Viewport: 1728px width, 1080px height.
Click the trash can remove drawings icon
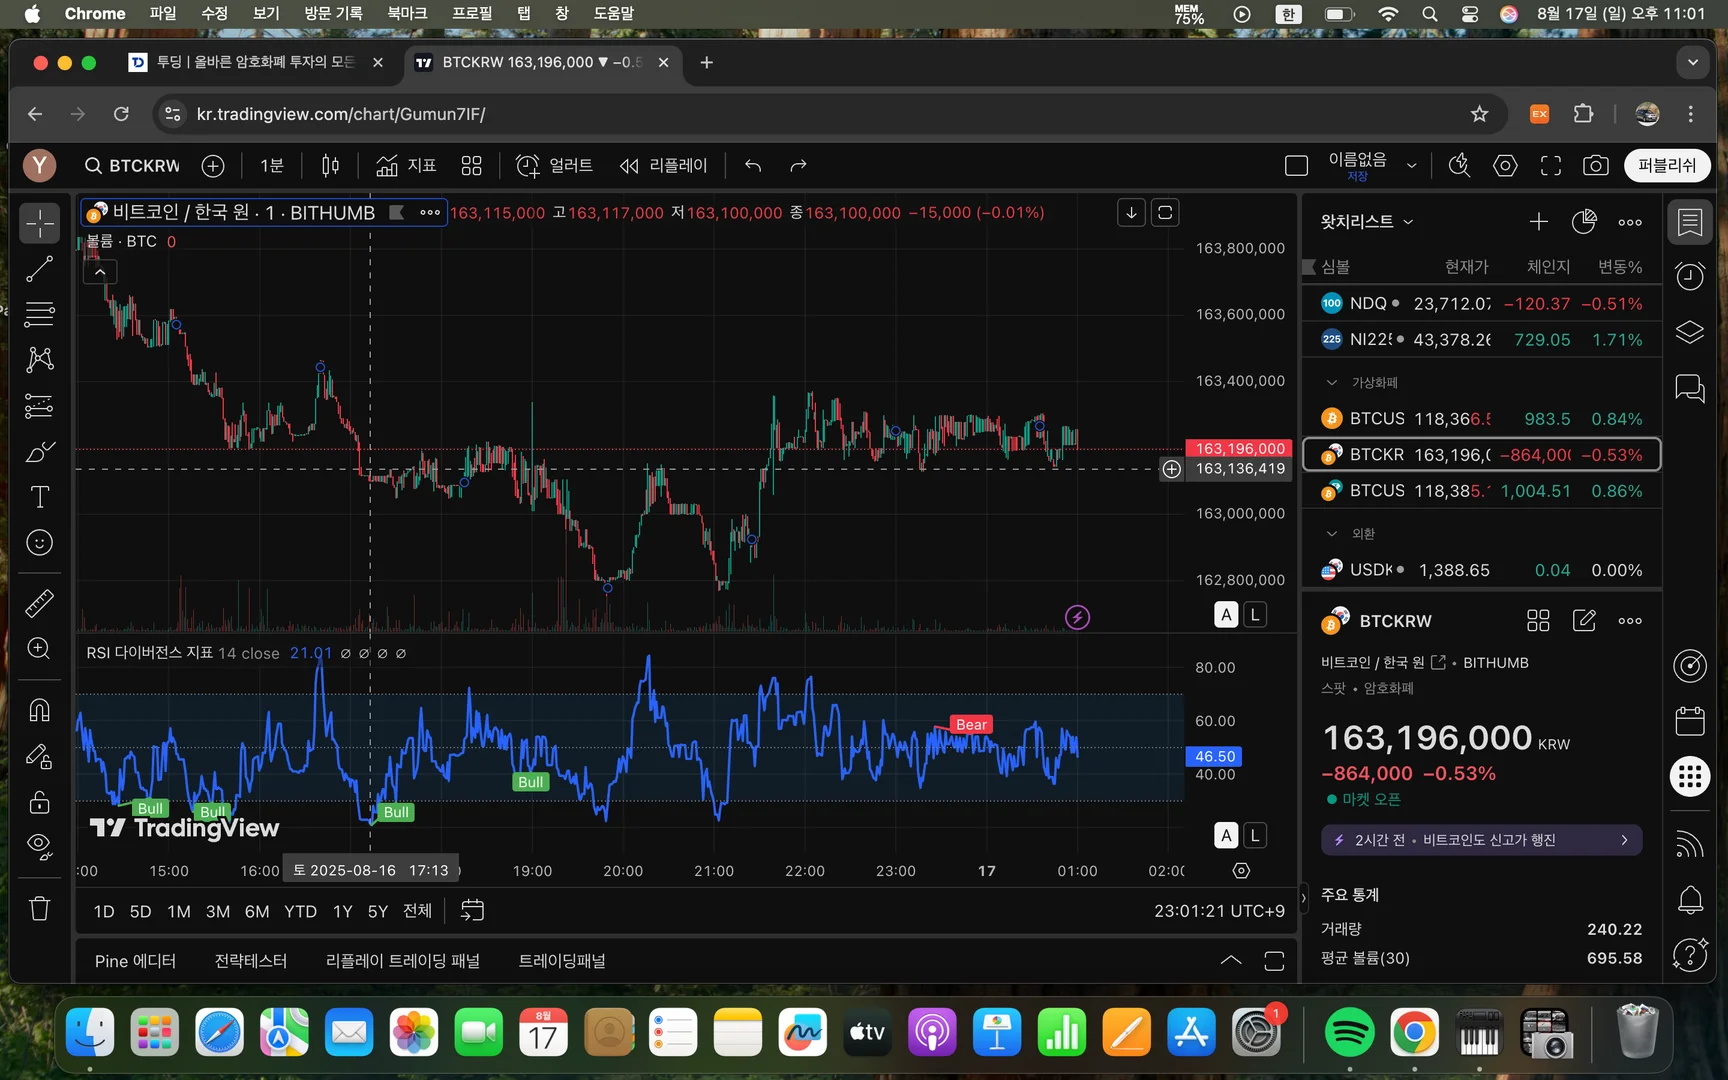[39, 908]
